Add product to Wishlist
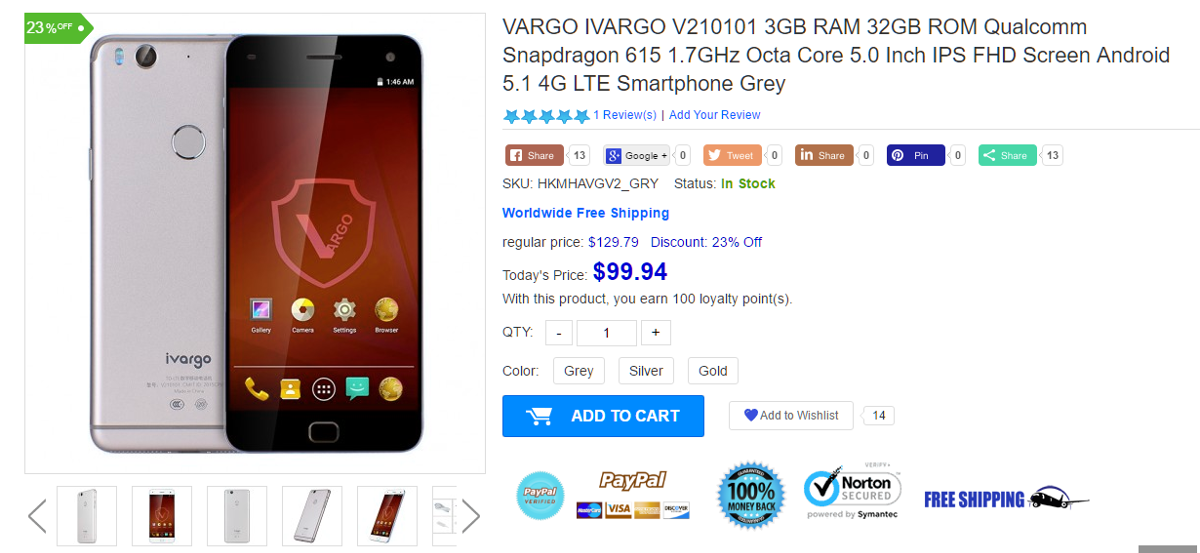This screenshot has width=1200, height=553. (x=791, y=416)
